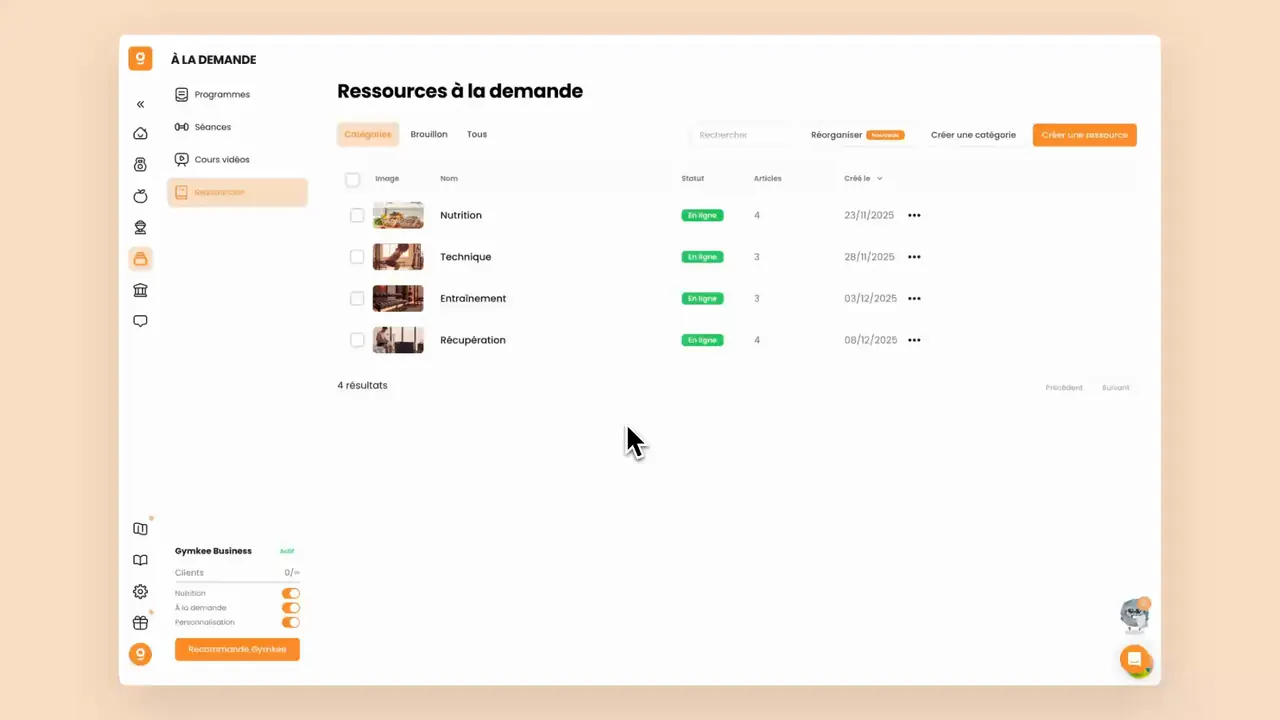This screenshot has width=1280, height=720.
Task: Collapse the sidebar with double chevron icon
Action: (x=140, y=104)
